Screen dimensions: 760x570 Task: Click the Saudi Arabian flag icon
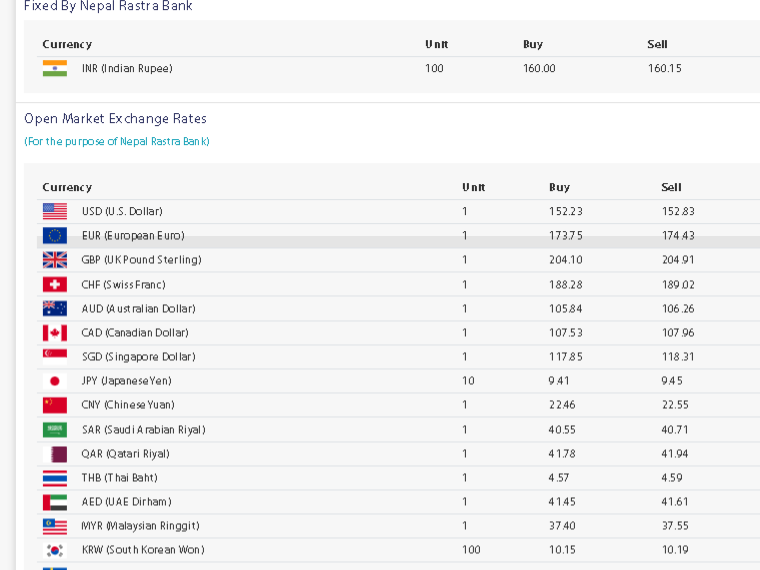[55, 429]
